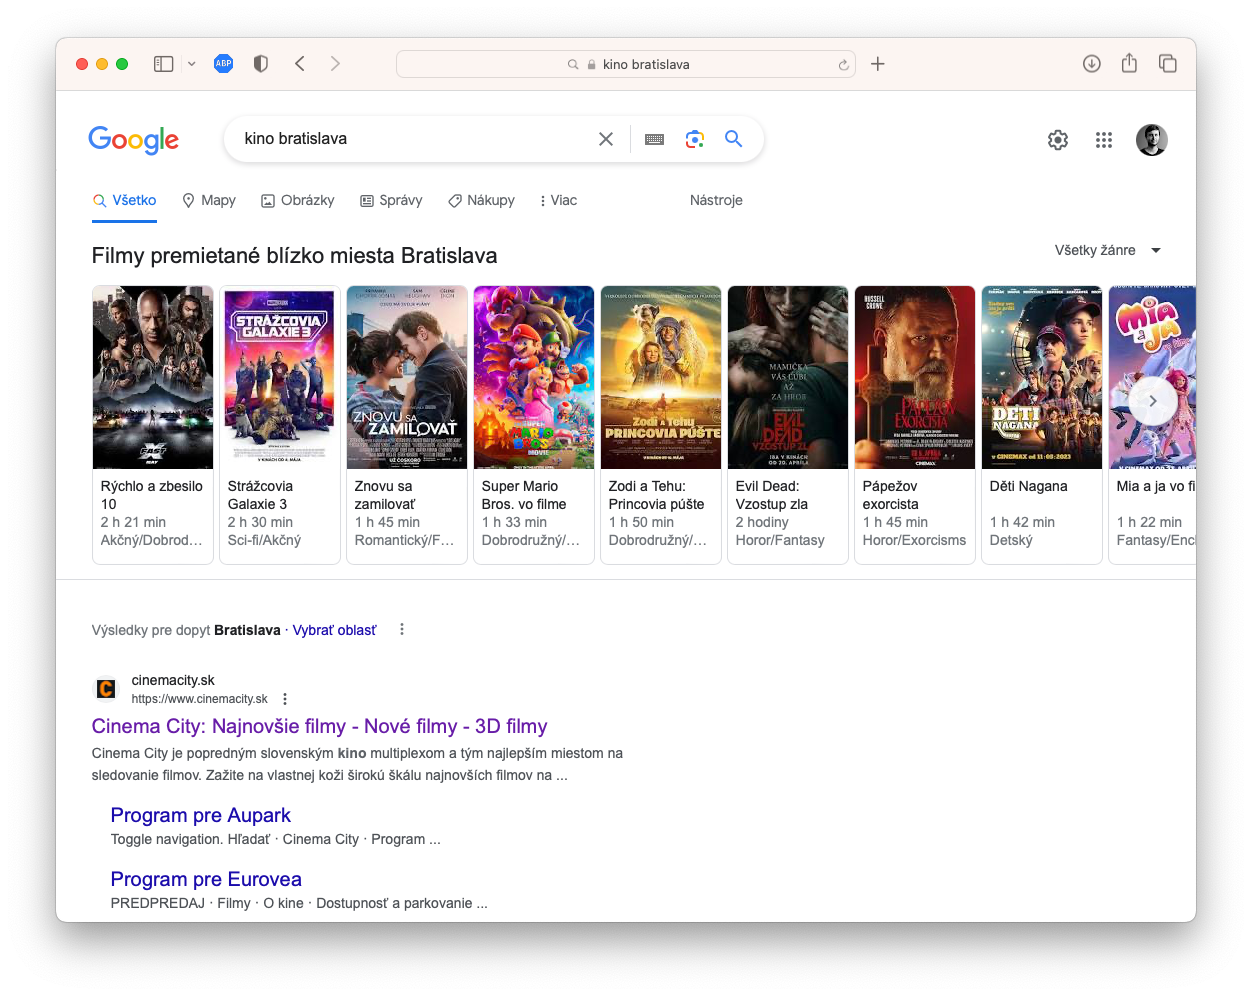Viewport: 1252px width, 996px height.
Task: Click the Cinema City favicon icon
Action: pos(106,689)
